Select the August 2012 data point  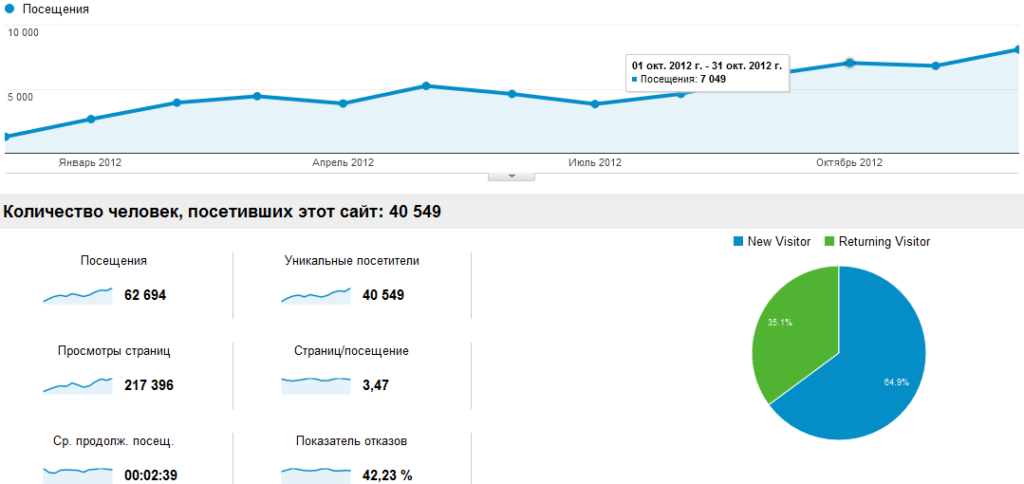[x=680, y=93]
